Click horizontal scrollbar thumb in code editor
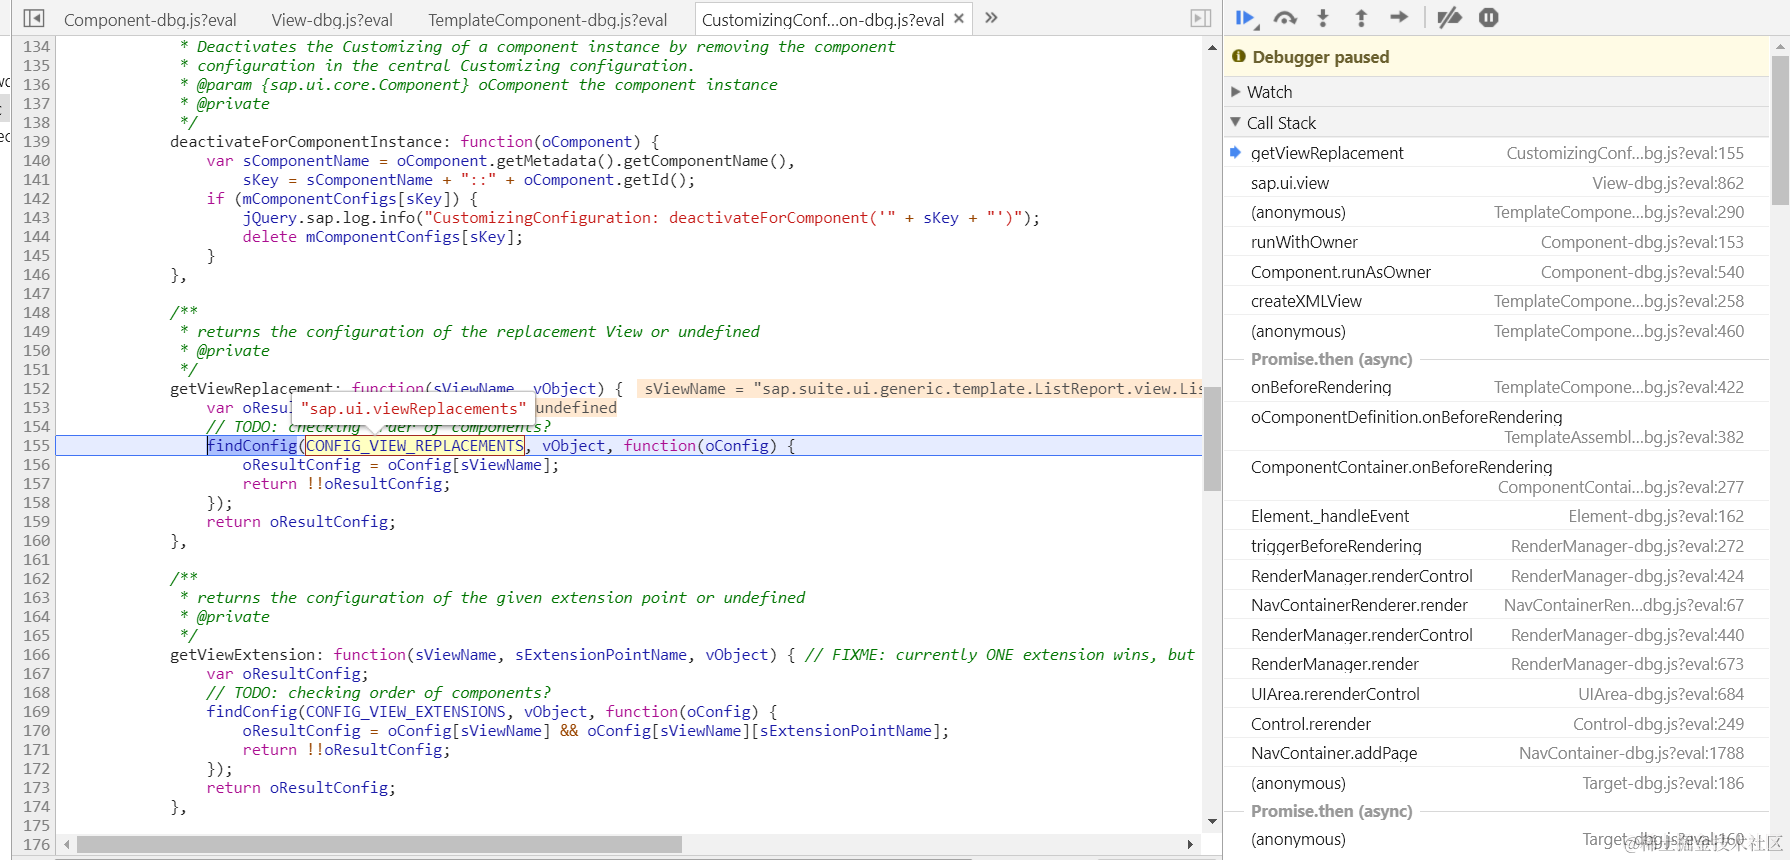 tap(379, 845)
